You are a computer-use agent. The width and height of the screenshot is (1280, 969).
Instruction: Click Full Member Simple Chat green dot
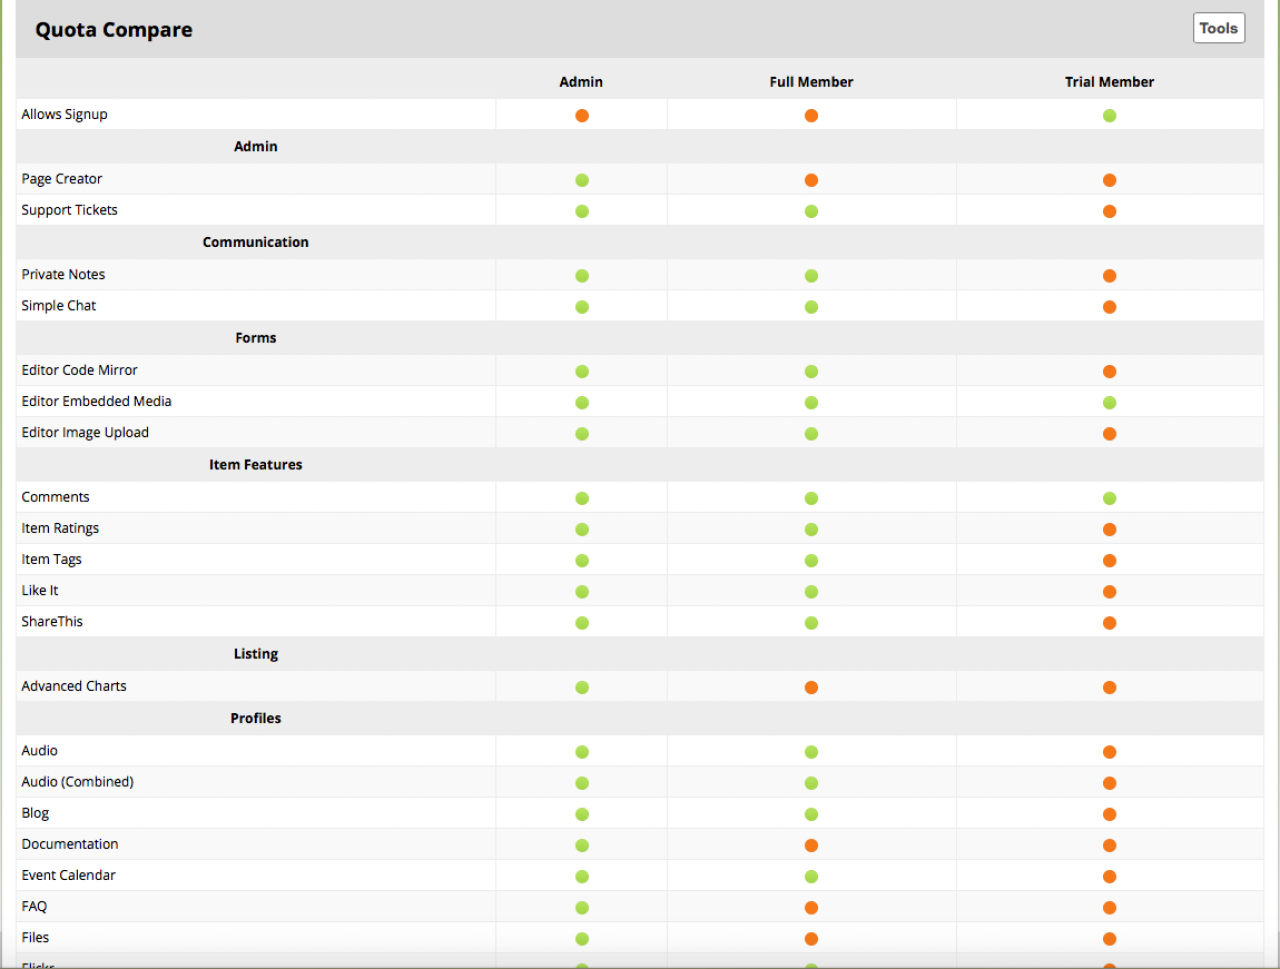click(811, 307)
